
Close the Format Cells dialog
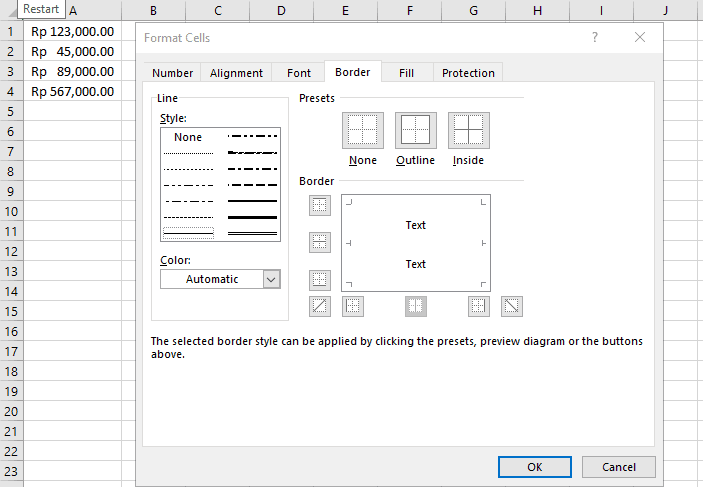(x=640, y=37)
